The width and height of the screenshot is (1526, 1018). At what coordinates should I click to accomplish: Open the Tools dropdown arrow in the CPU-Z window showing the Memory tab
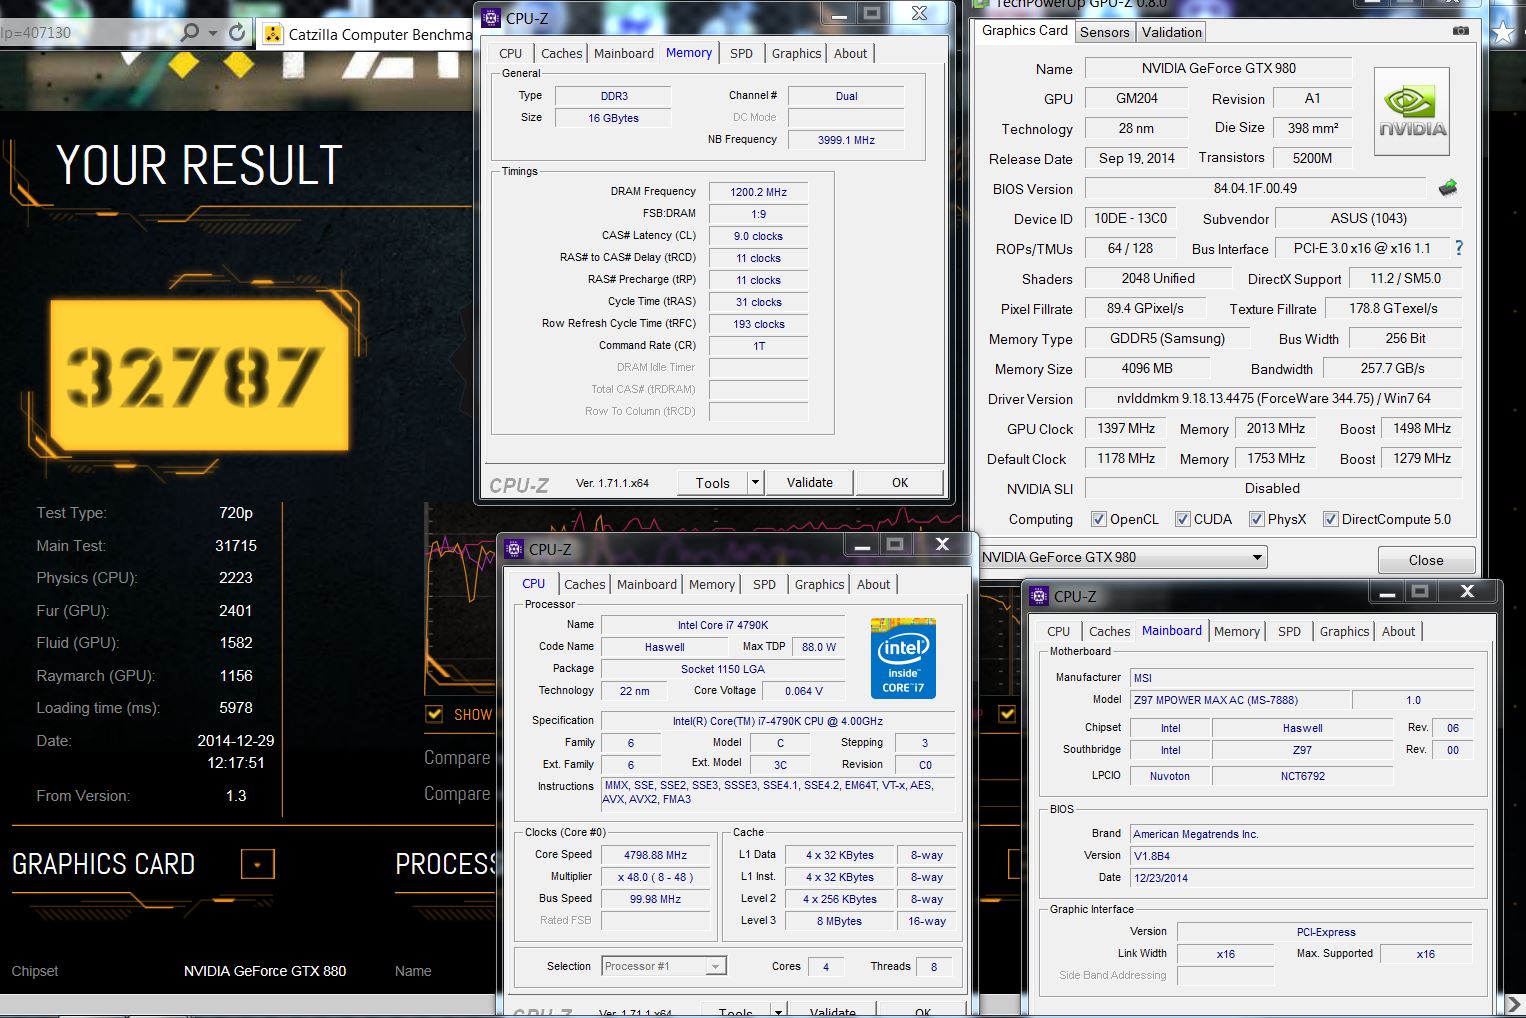point(756,482)
